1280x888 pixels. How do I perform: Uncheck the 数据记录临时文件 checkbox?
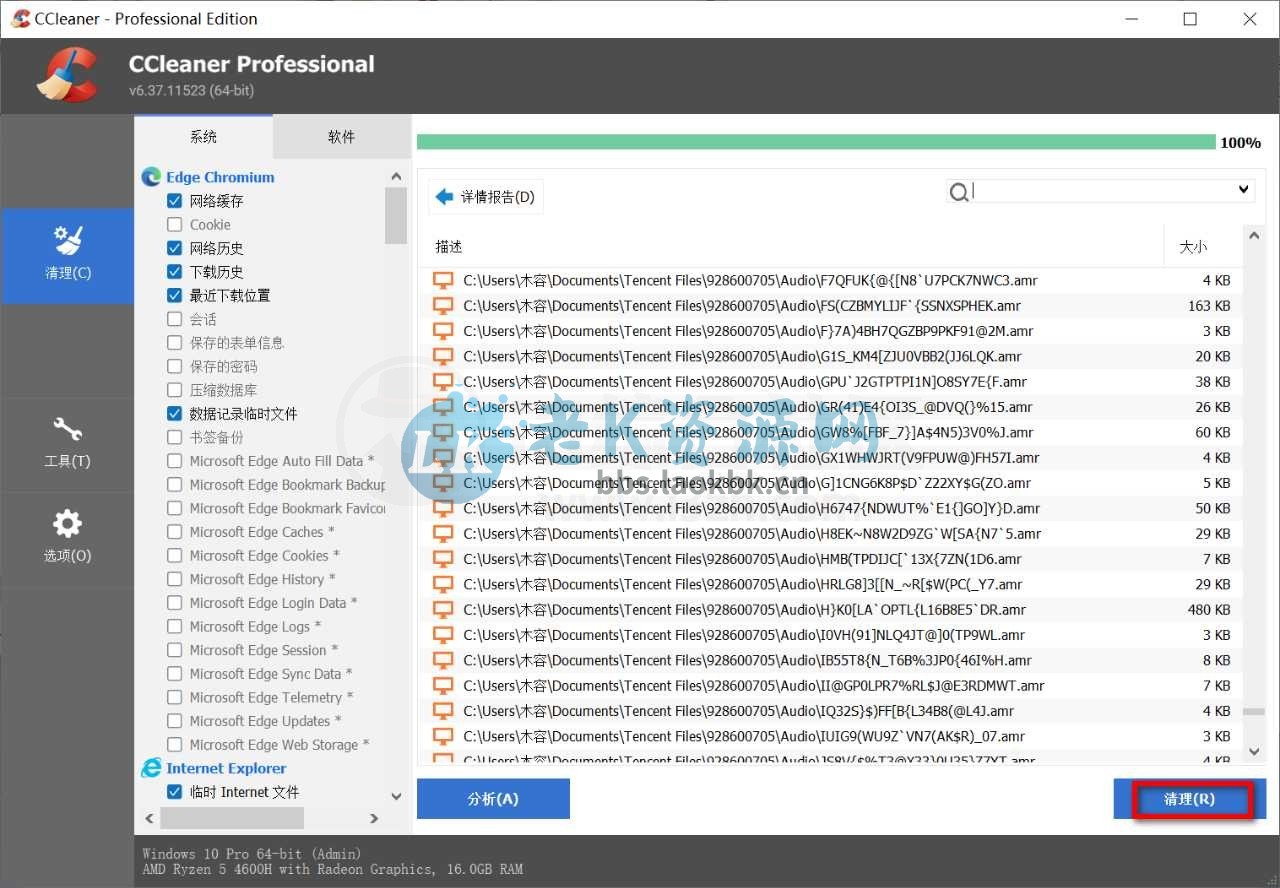(x=175, y=414)
